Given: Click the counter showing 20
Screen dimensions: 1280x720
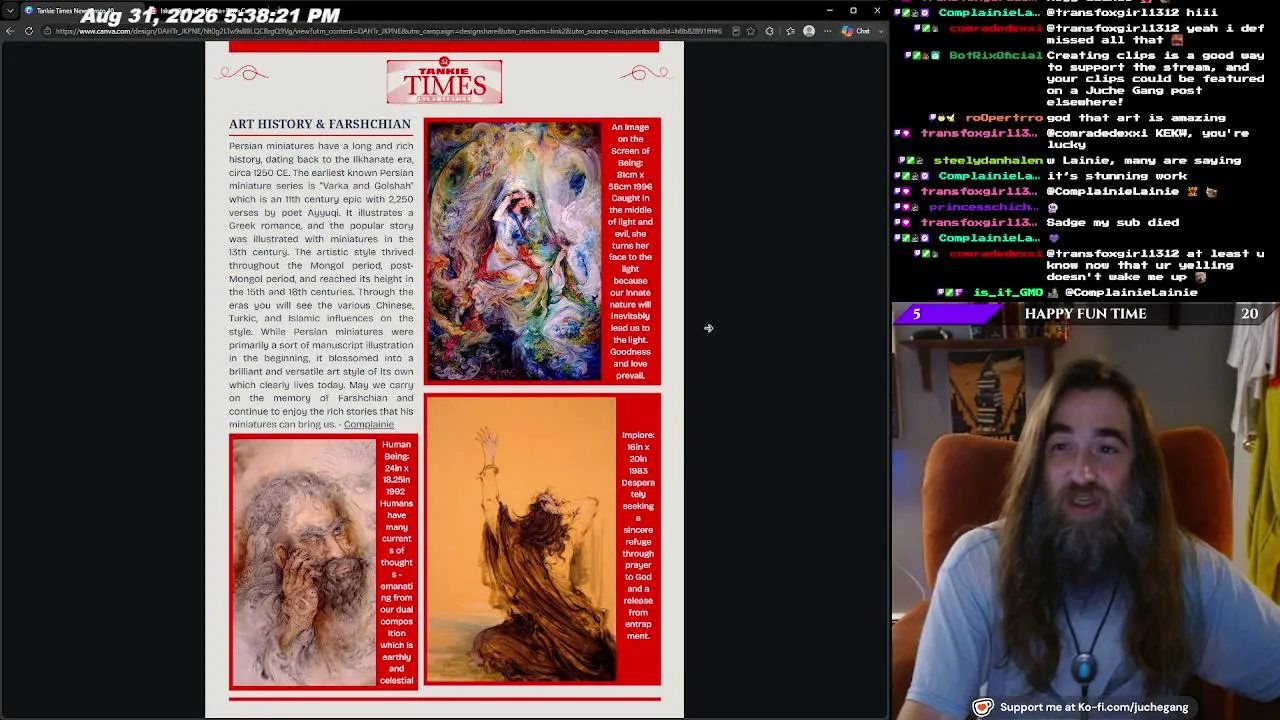Looking at the screenshot, I should click(1249, 314).
